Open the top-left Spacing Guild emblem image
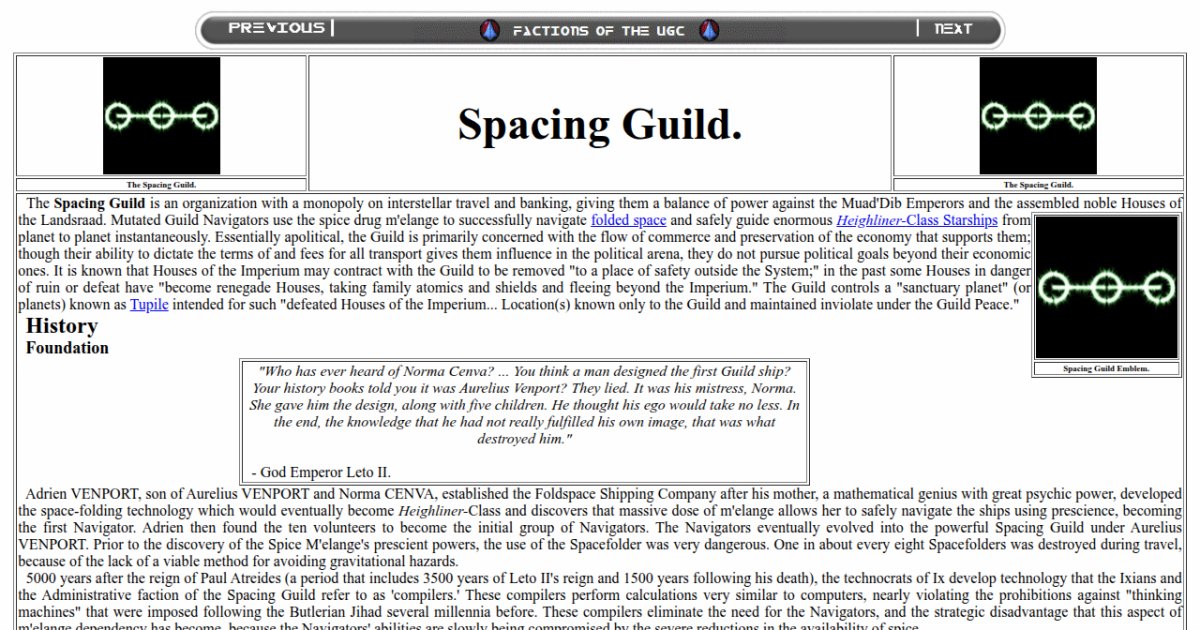 pos(161,116)
